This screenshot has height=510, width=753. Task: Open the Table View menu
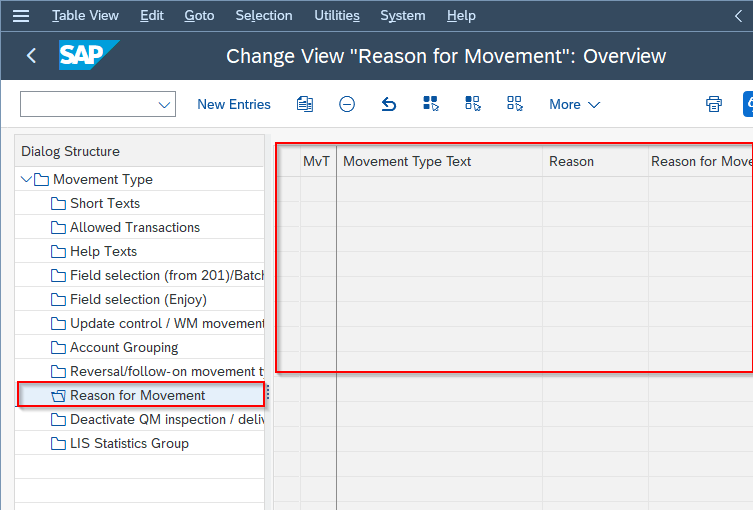(85, 15)
